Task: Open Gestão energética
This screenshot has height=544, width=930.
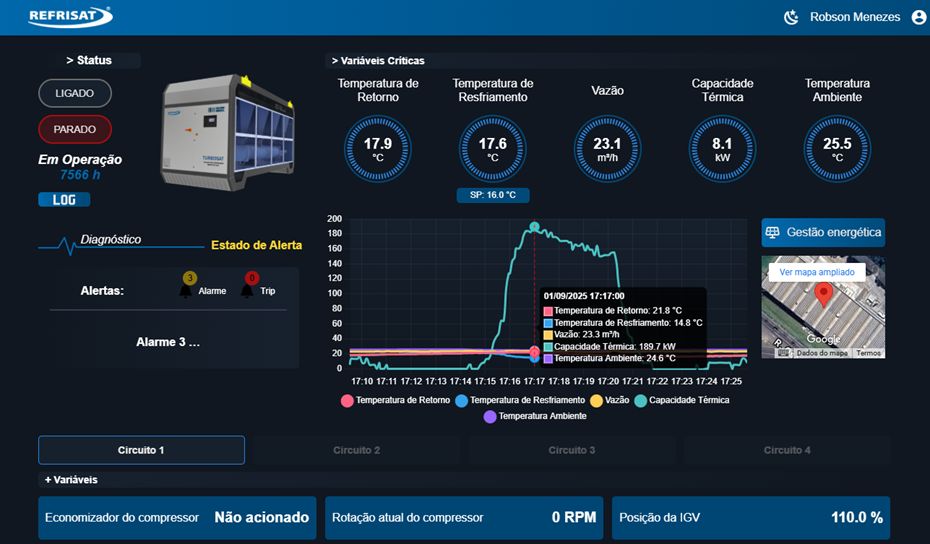Action: [x=823, y=232]
